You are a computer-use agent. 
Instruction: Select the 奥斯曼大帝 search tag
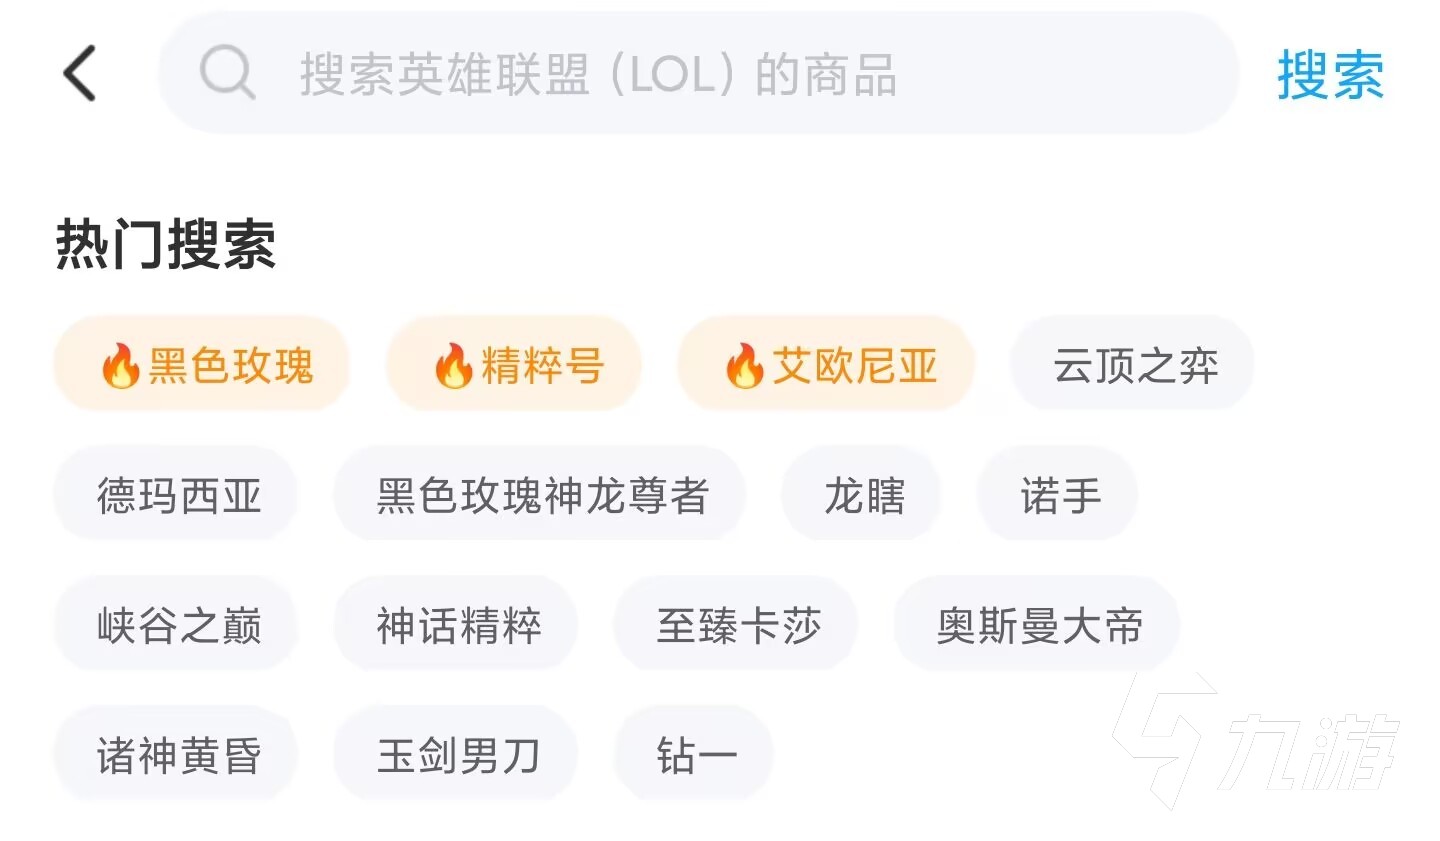1037,625
